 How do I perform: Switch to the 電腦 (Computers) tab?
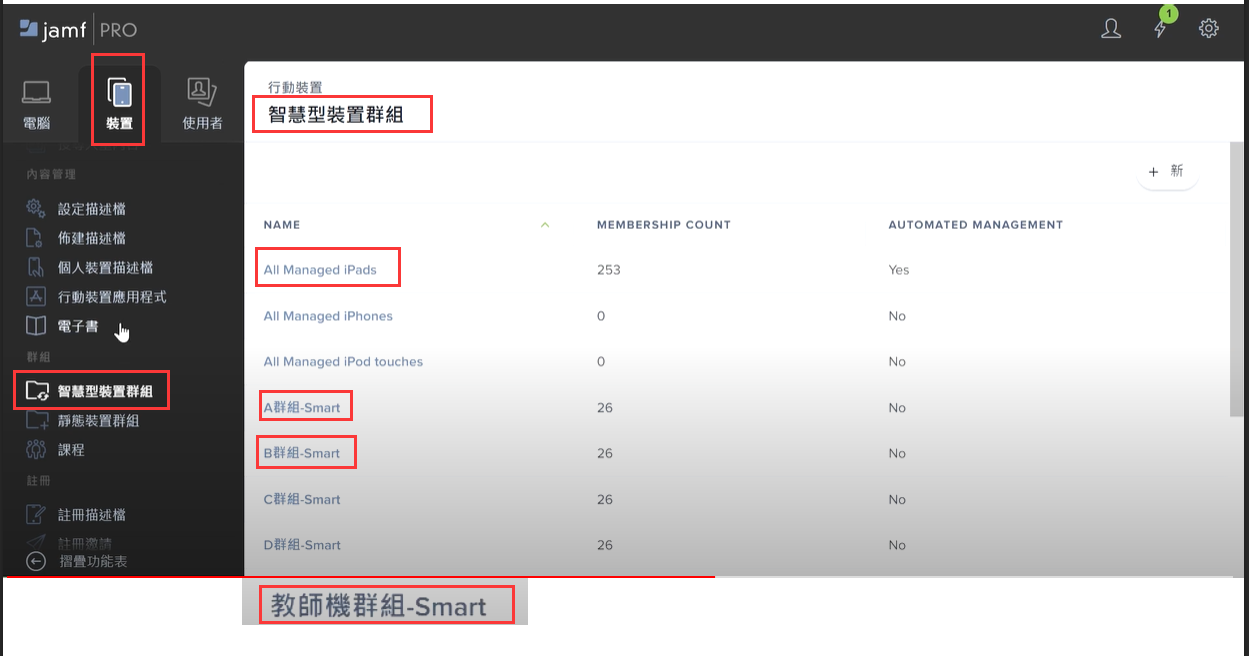[37, 105]
